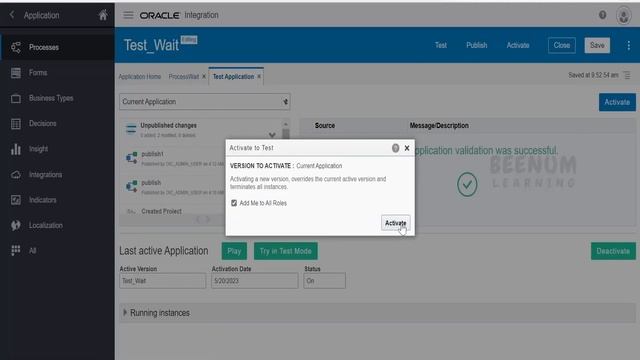This screenshot has height=360, width=640.
Task: Select the Created Project entry
Action: 161,211
